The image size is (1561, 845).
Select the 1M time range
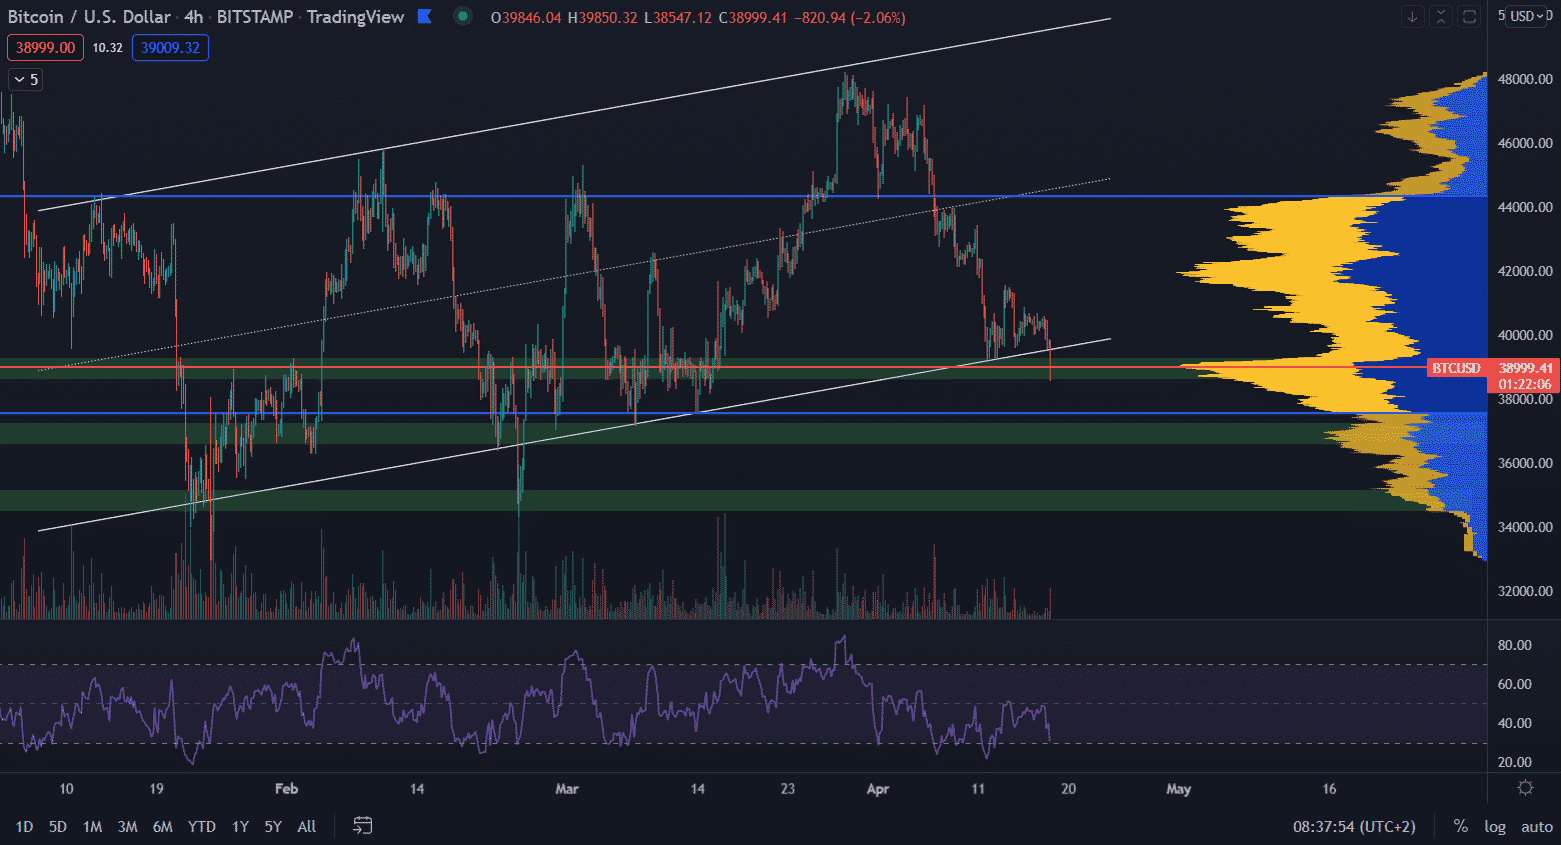pos(92,826)
